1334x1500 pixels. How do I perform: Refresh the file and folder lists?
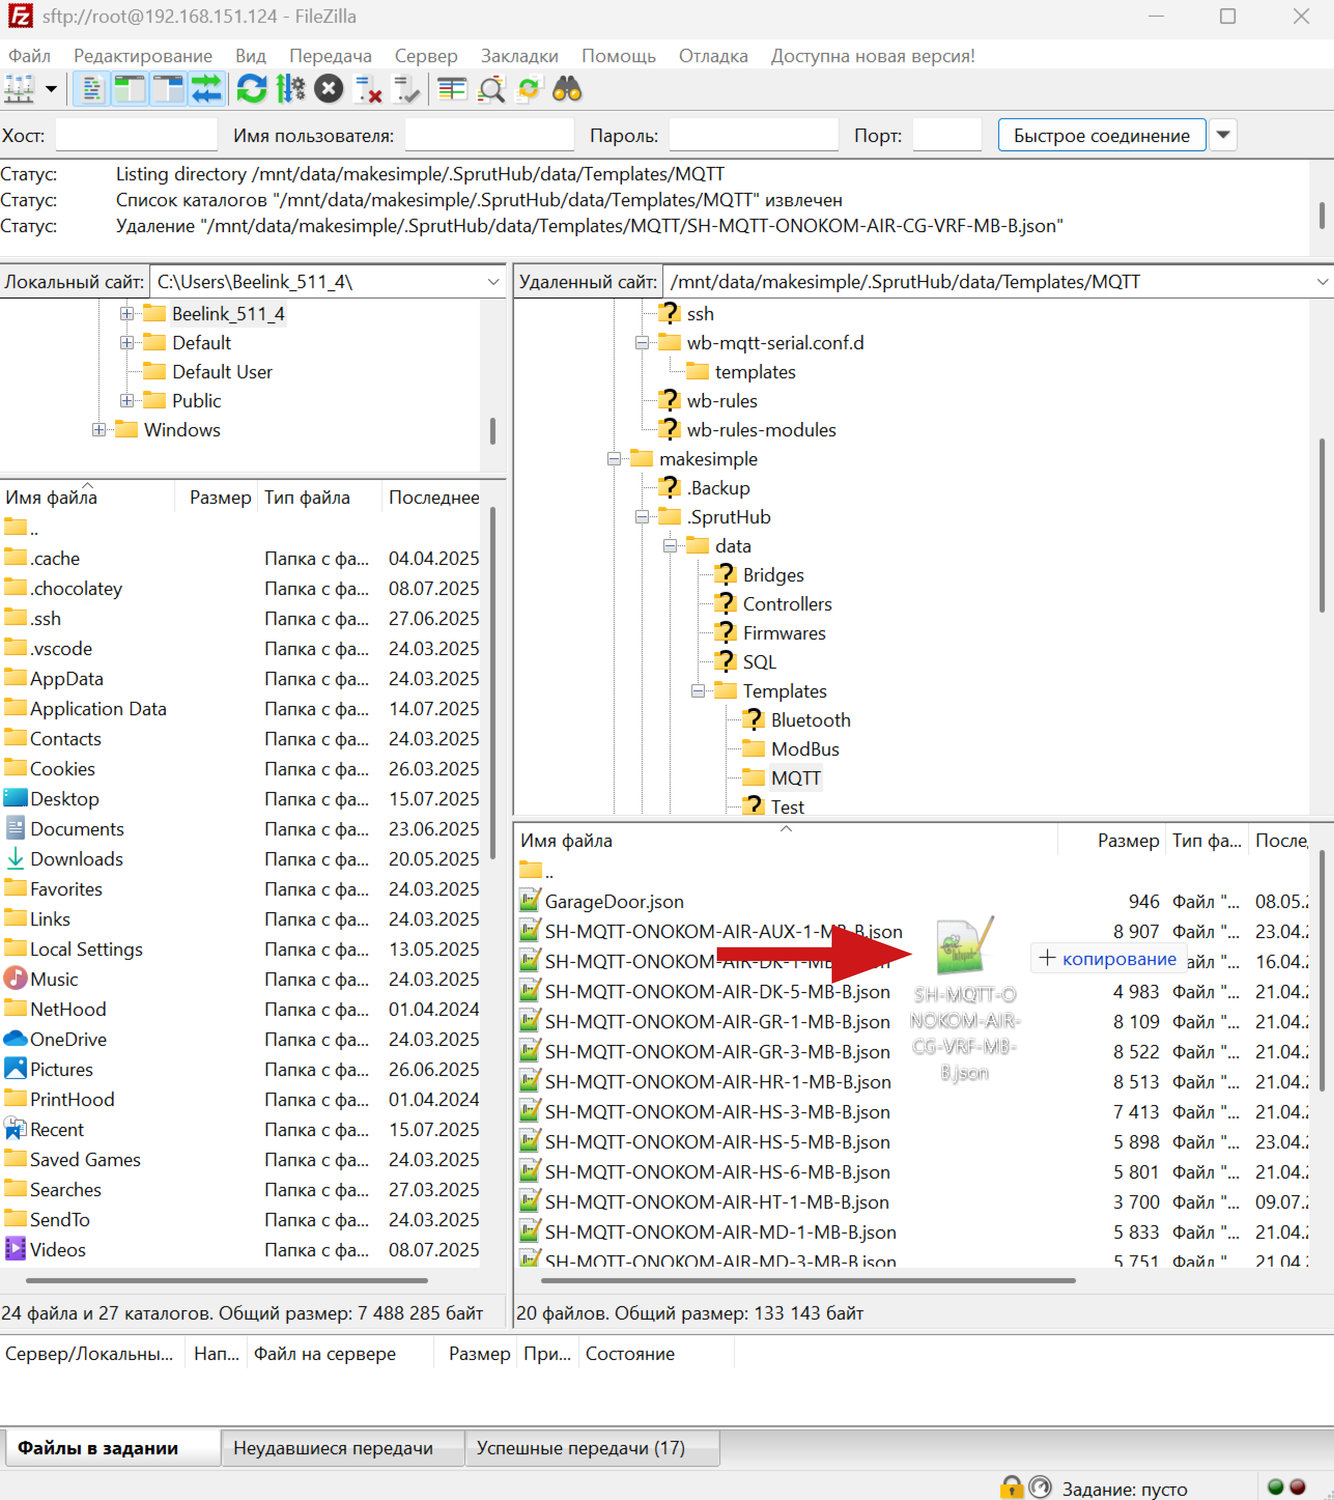coord(251,90)
